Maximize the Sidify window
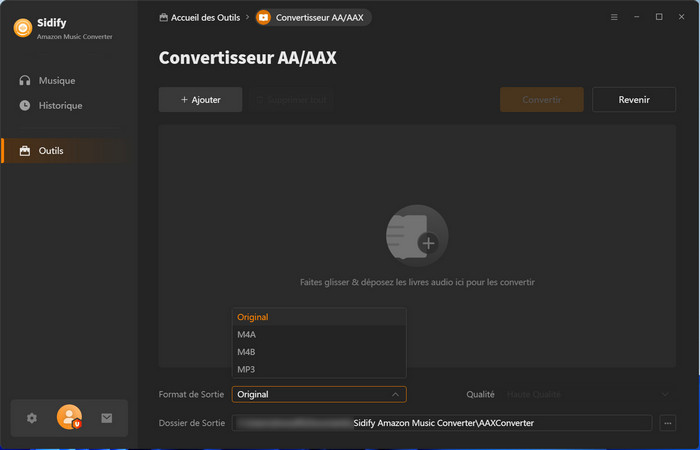 tap(659, 17)
